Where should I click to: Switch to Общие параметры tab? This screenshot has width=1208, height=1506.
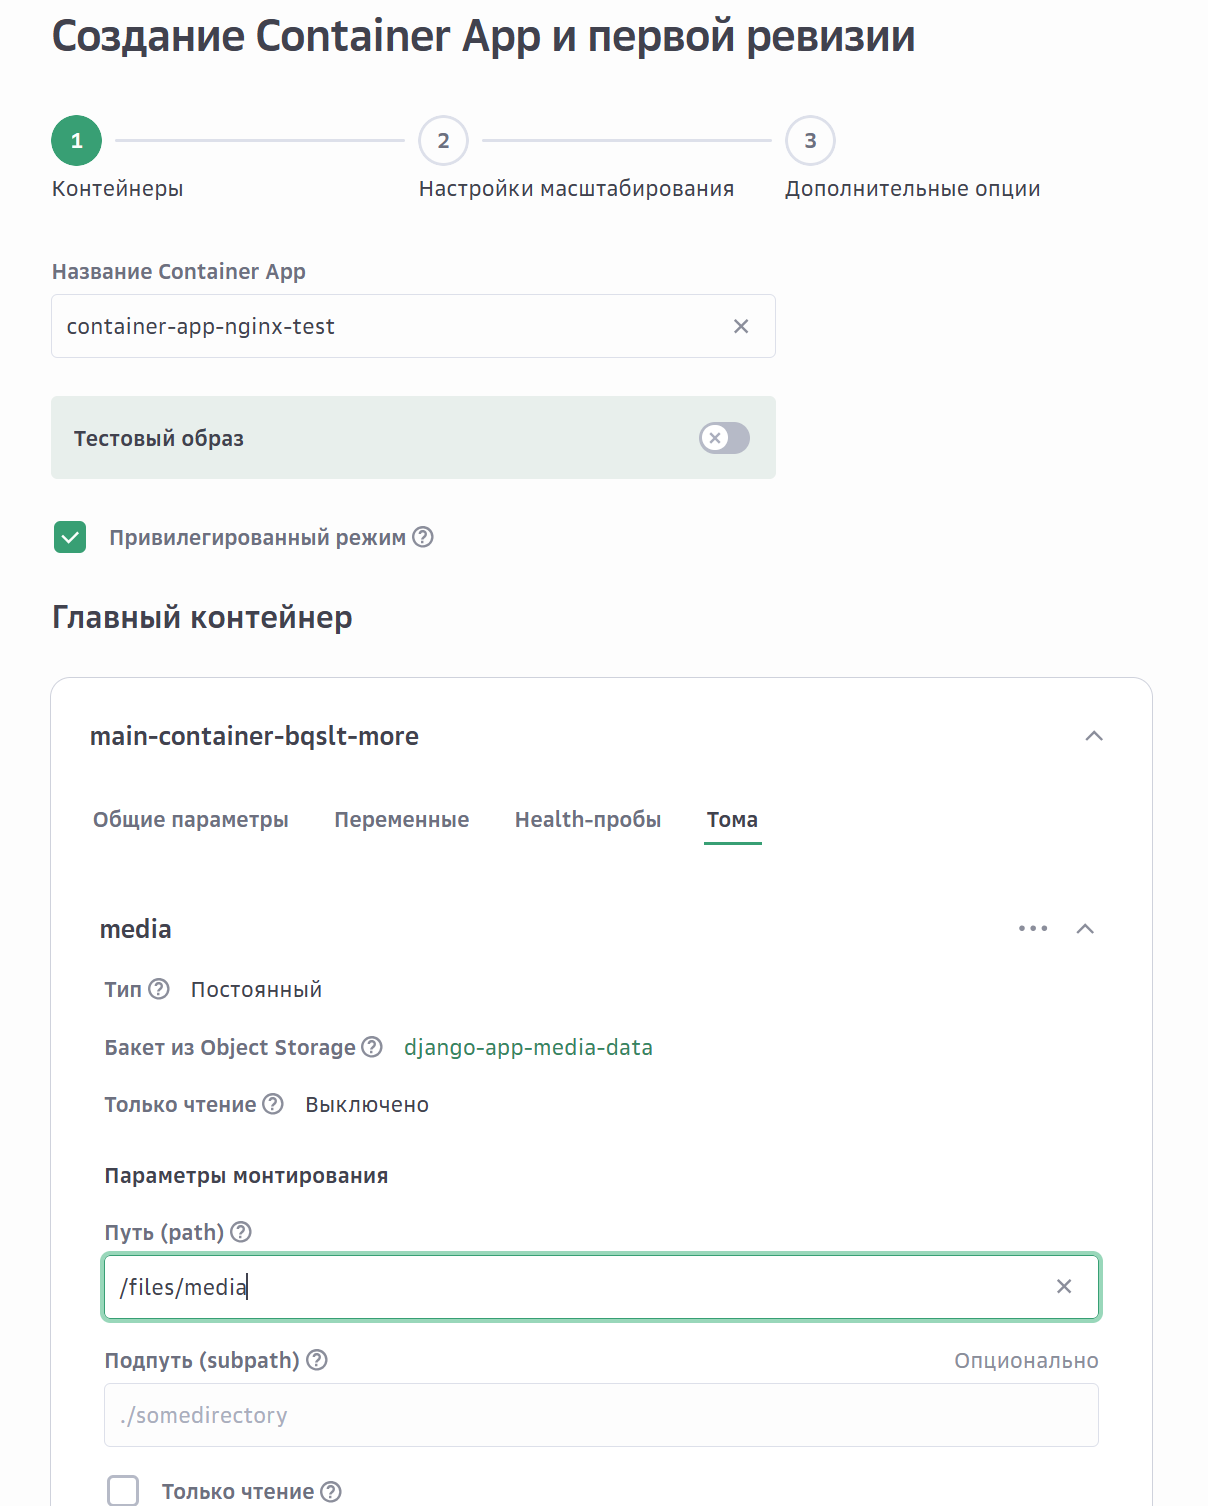pos(191,820)
